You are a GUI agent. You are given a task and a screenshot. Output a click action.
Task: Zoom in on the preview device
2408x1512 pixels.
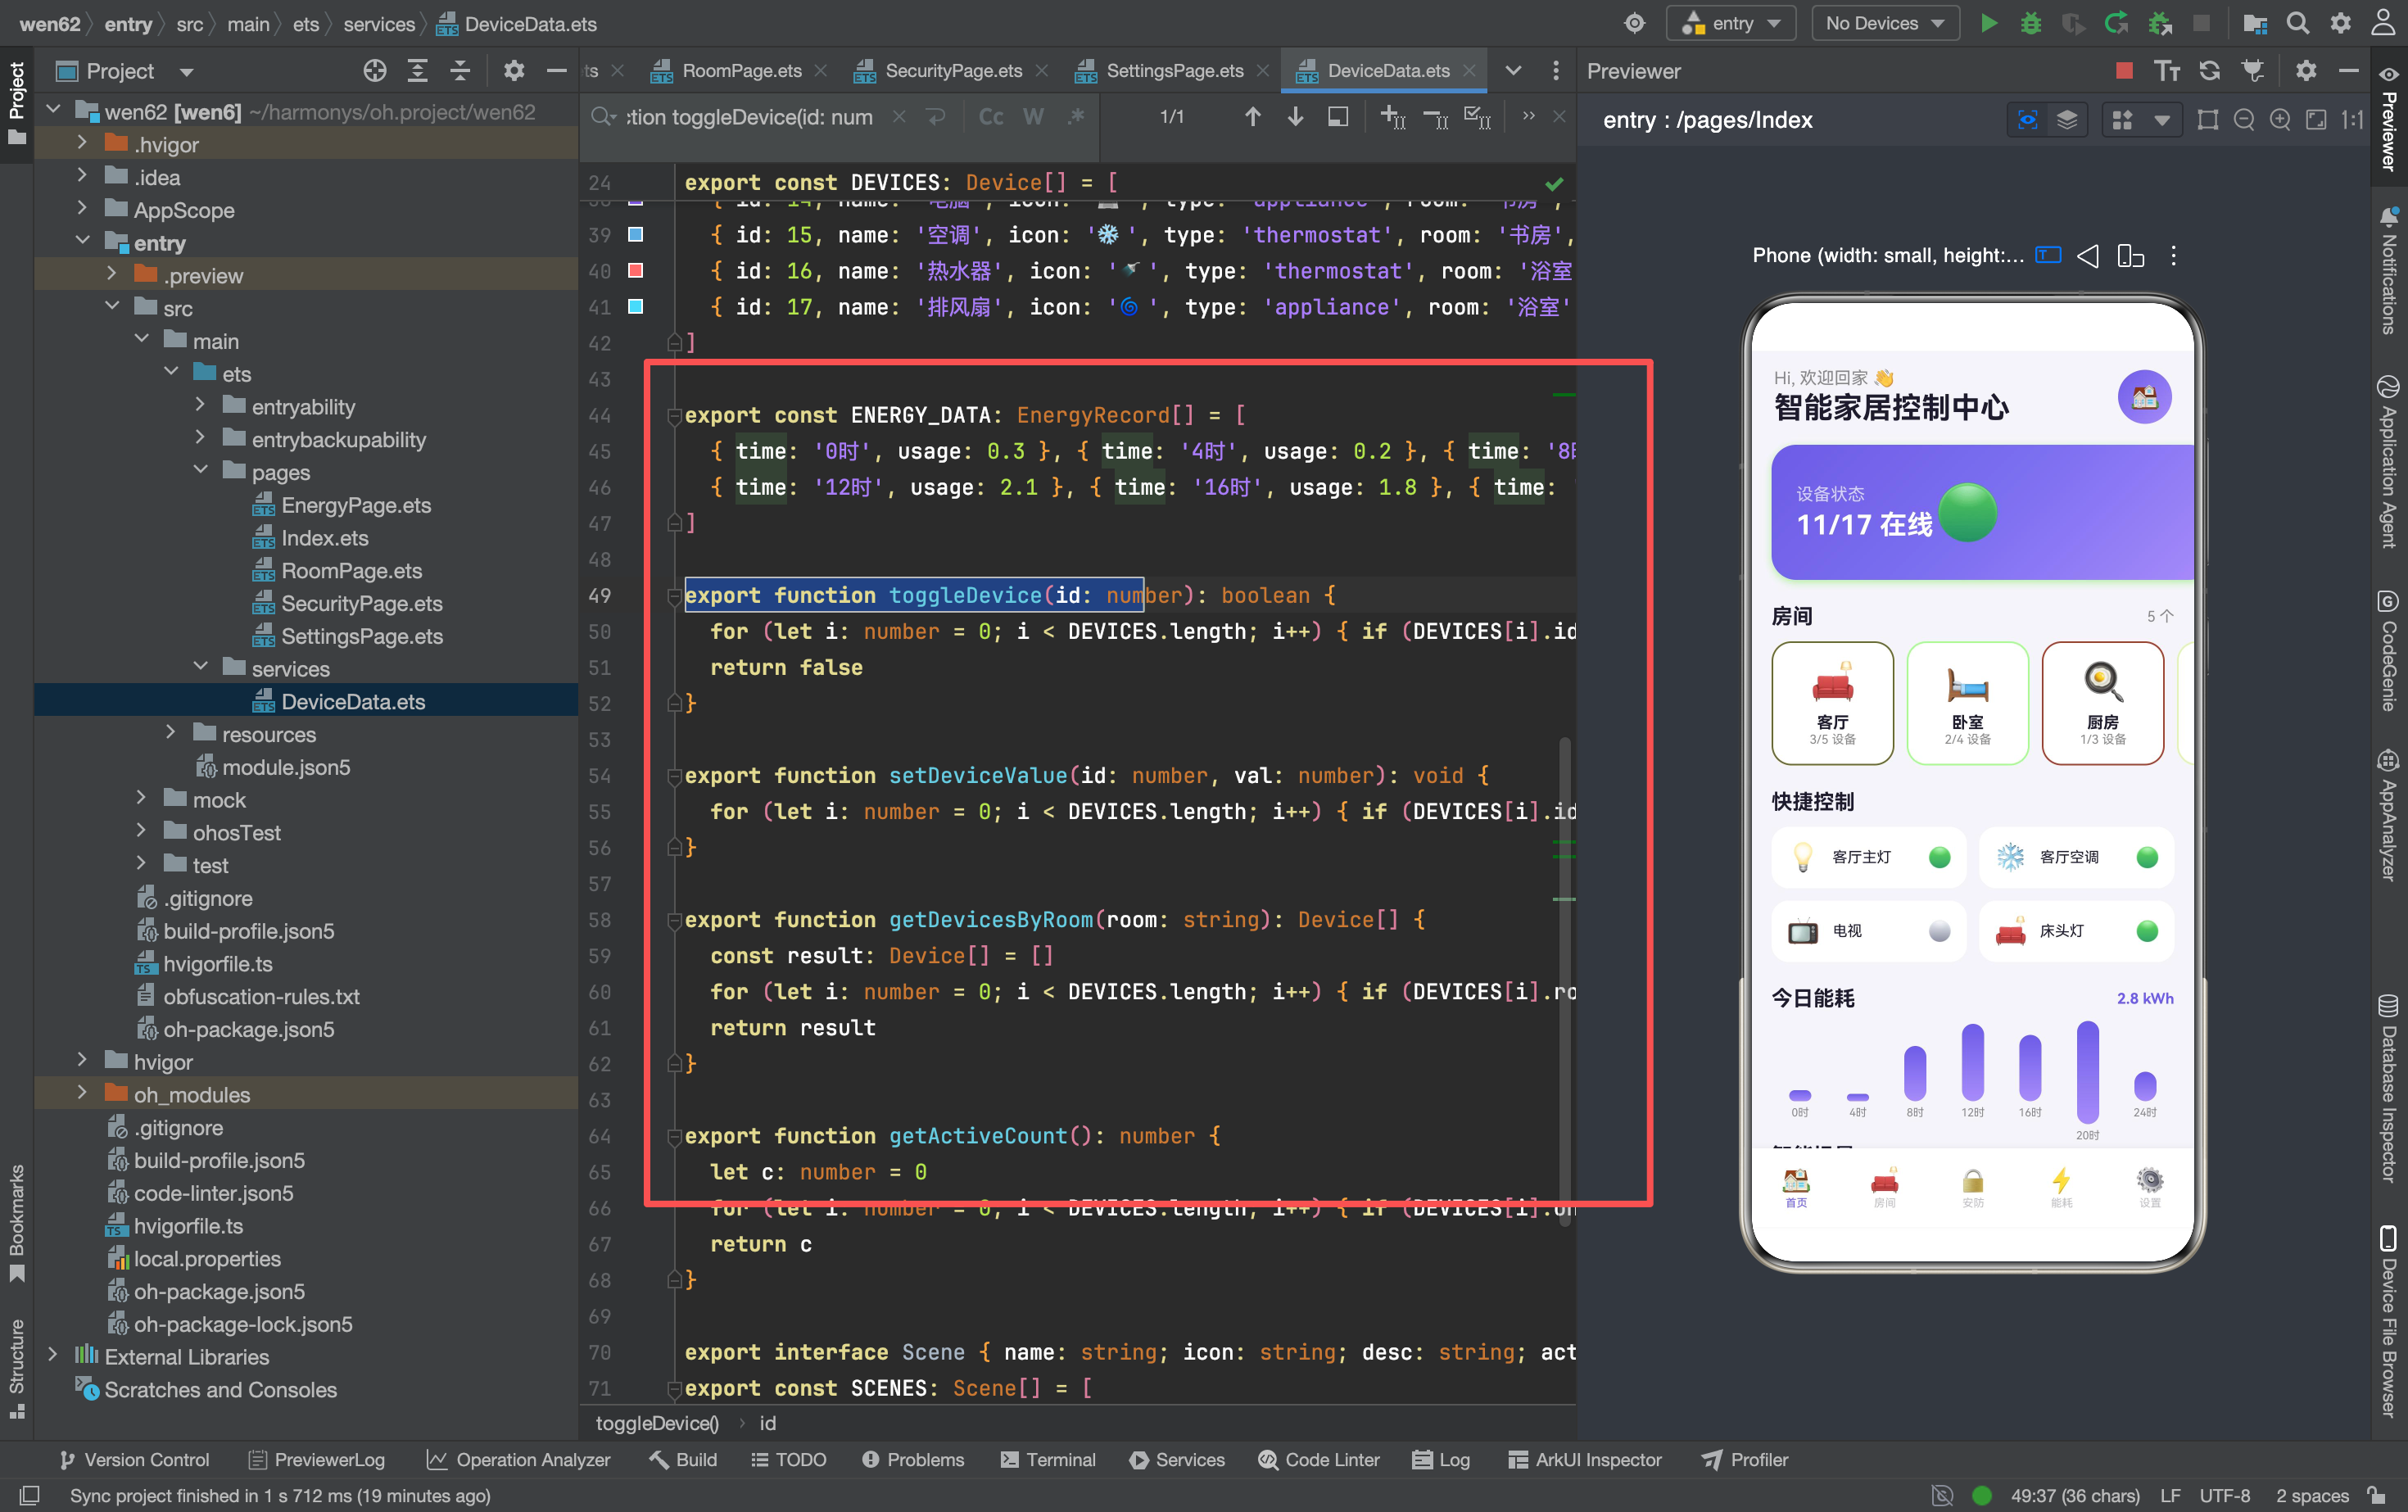pyautogui.click(x=2279, y=119)
